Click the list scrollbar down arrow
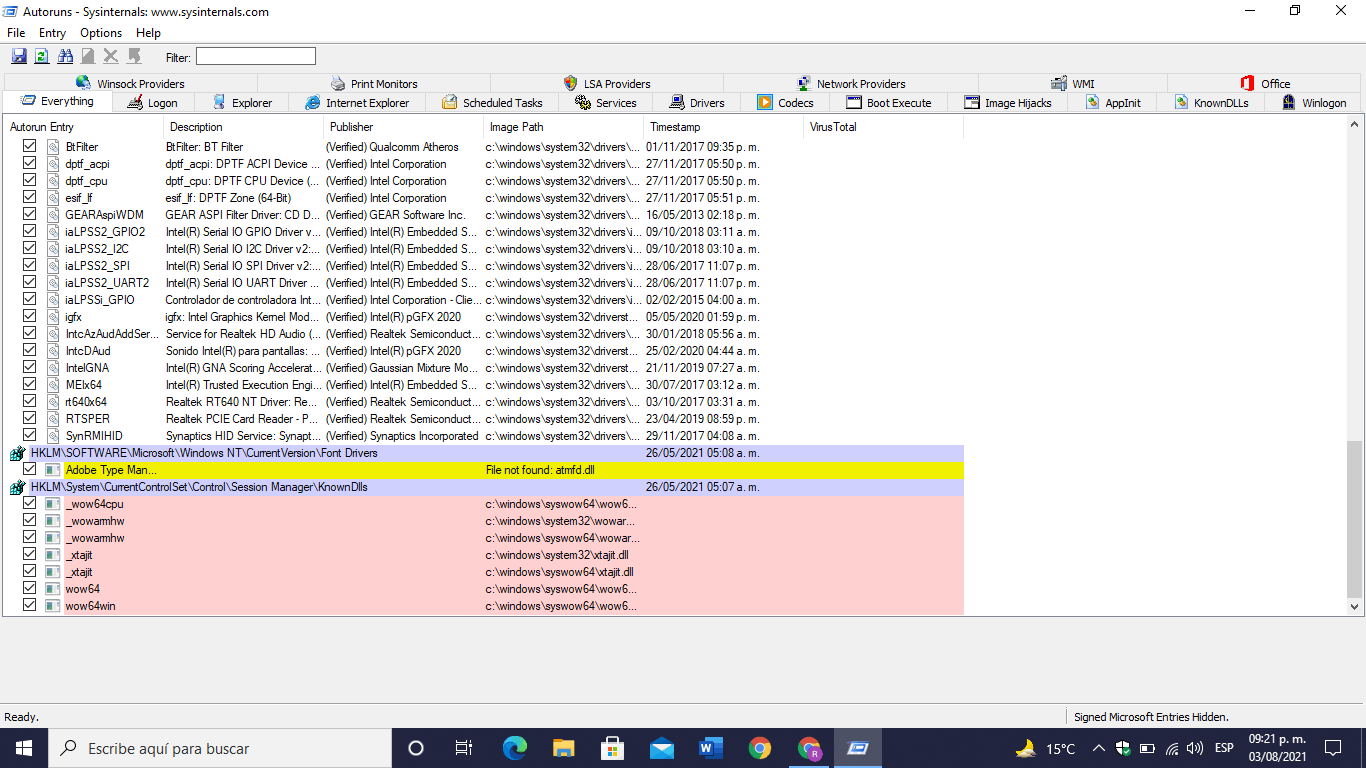This screenshot has height=768, width=1366. pyautogui.click(x=1355, y=607)
